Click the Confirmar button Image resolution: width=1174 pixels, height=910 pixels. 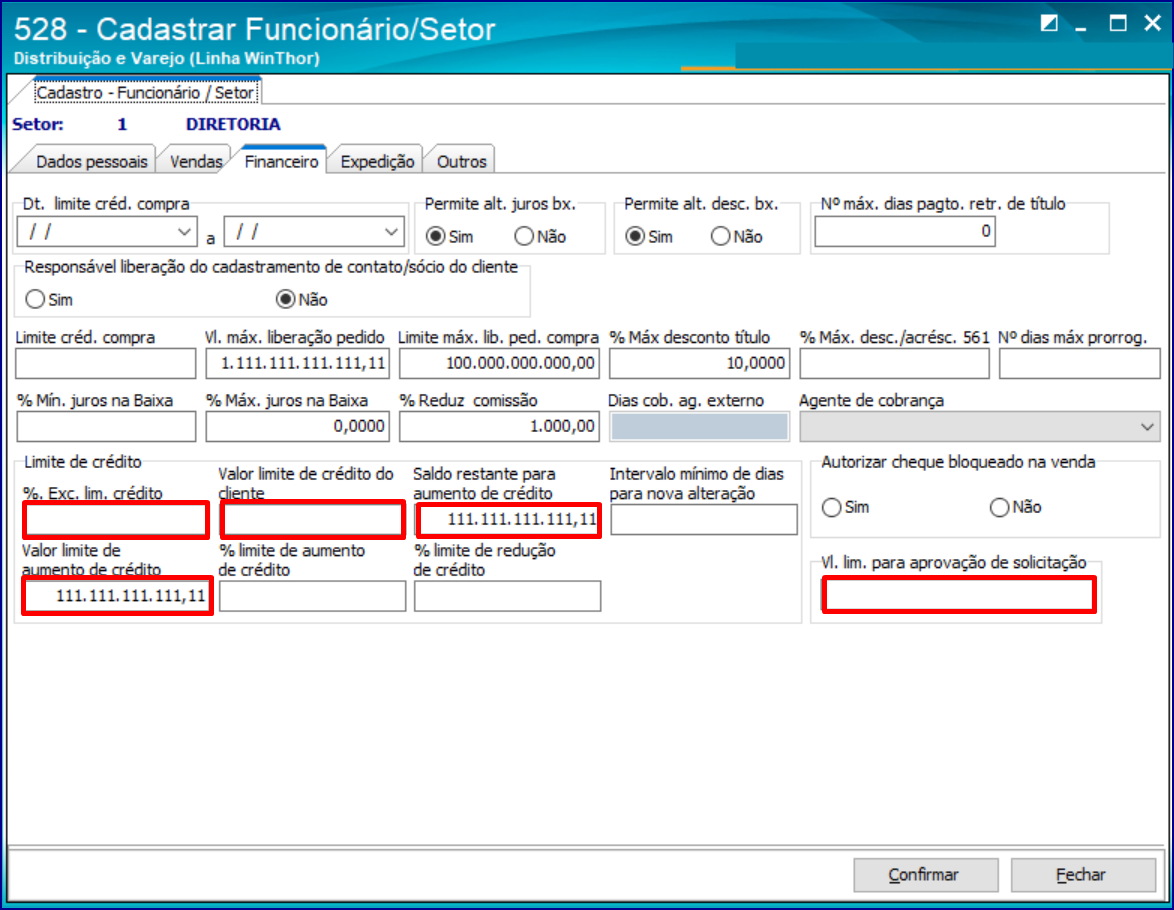(x=925, y=874)
